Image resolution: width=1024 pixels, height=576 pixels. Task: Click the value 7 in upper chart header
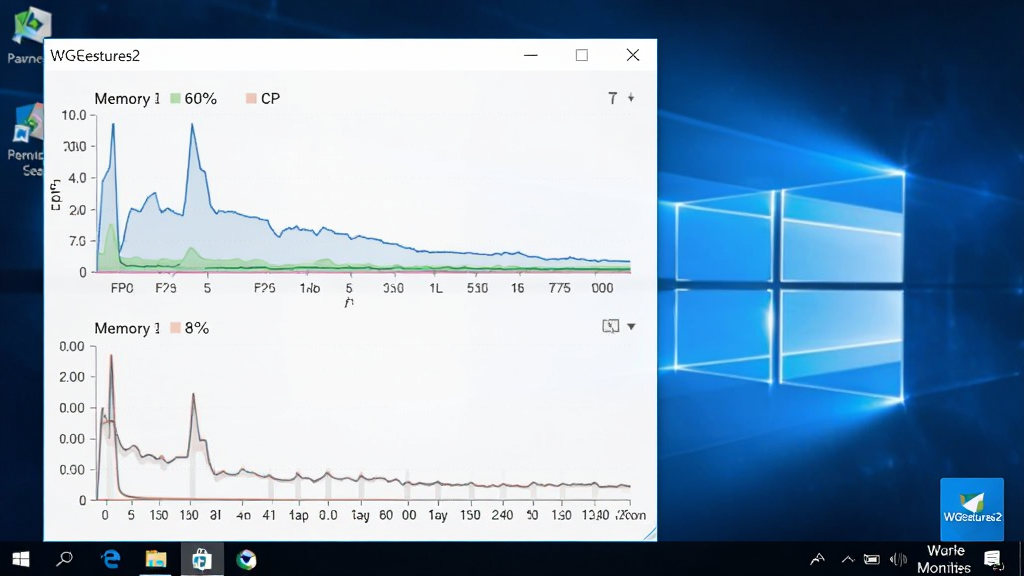(613, 99)
